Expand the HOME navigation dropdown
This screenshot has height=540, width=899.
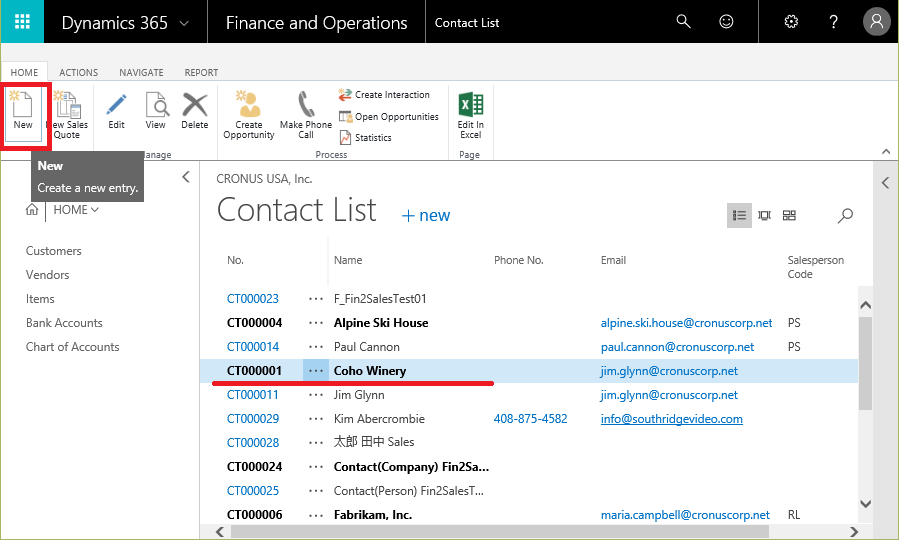coord(95,210)
